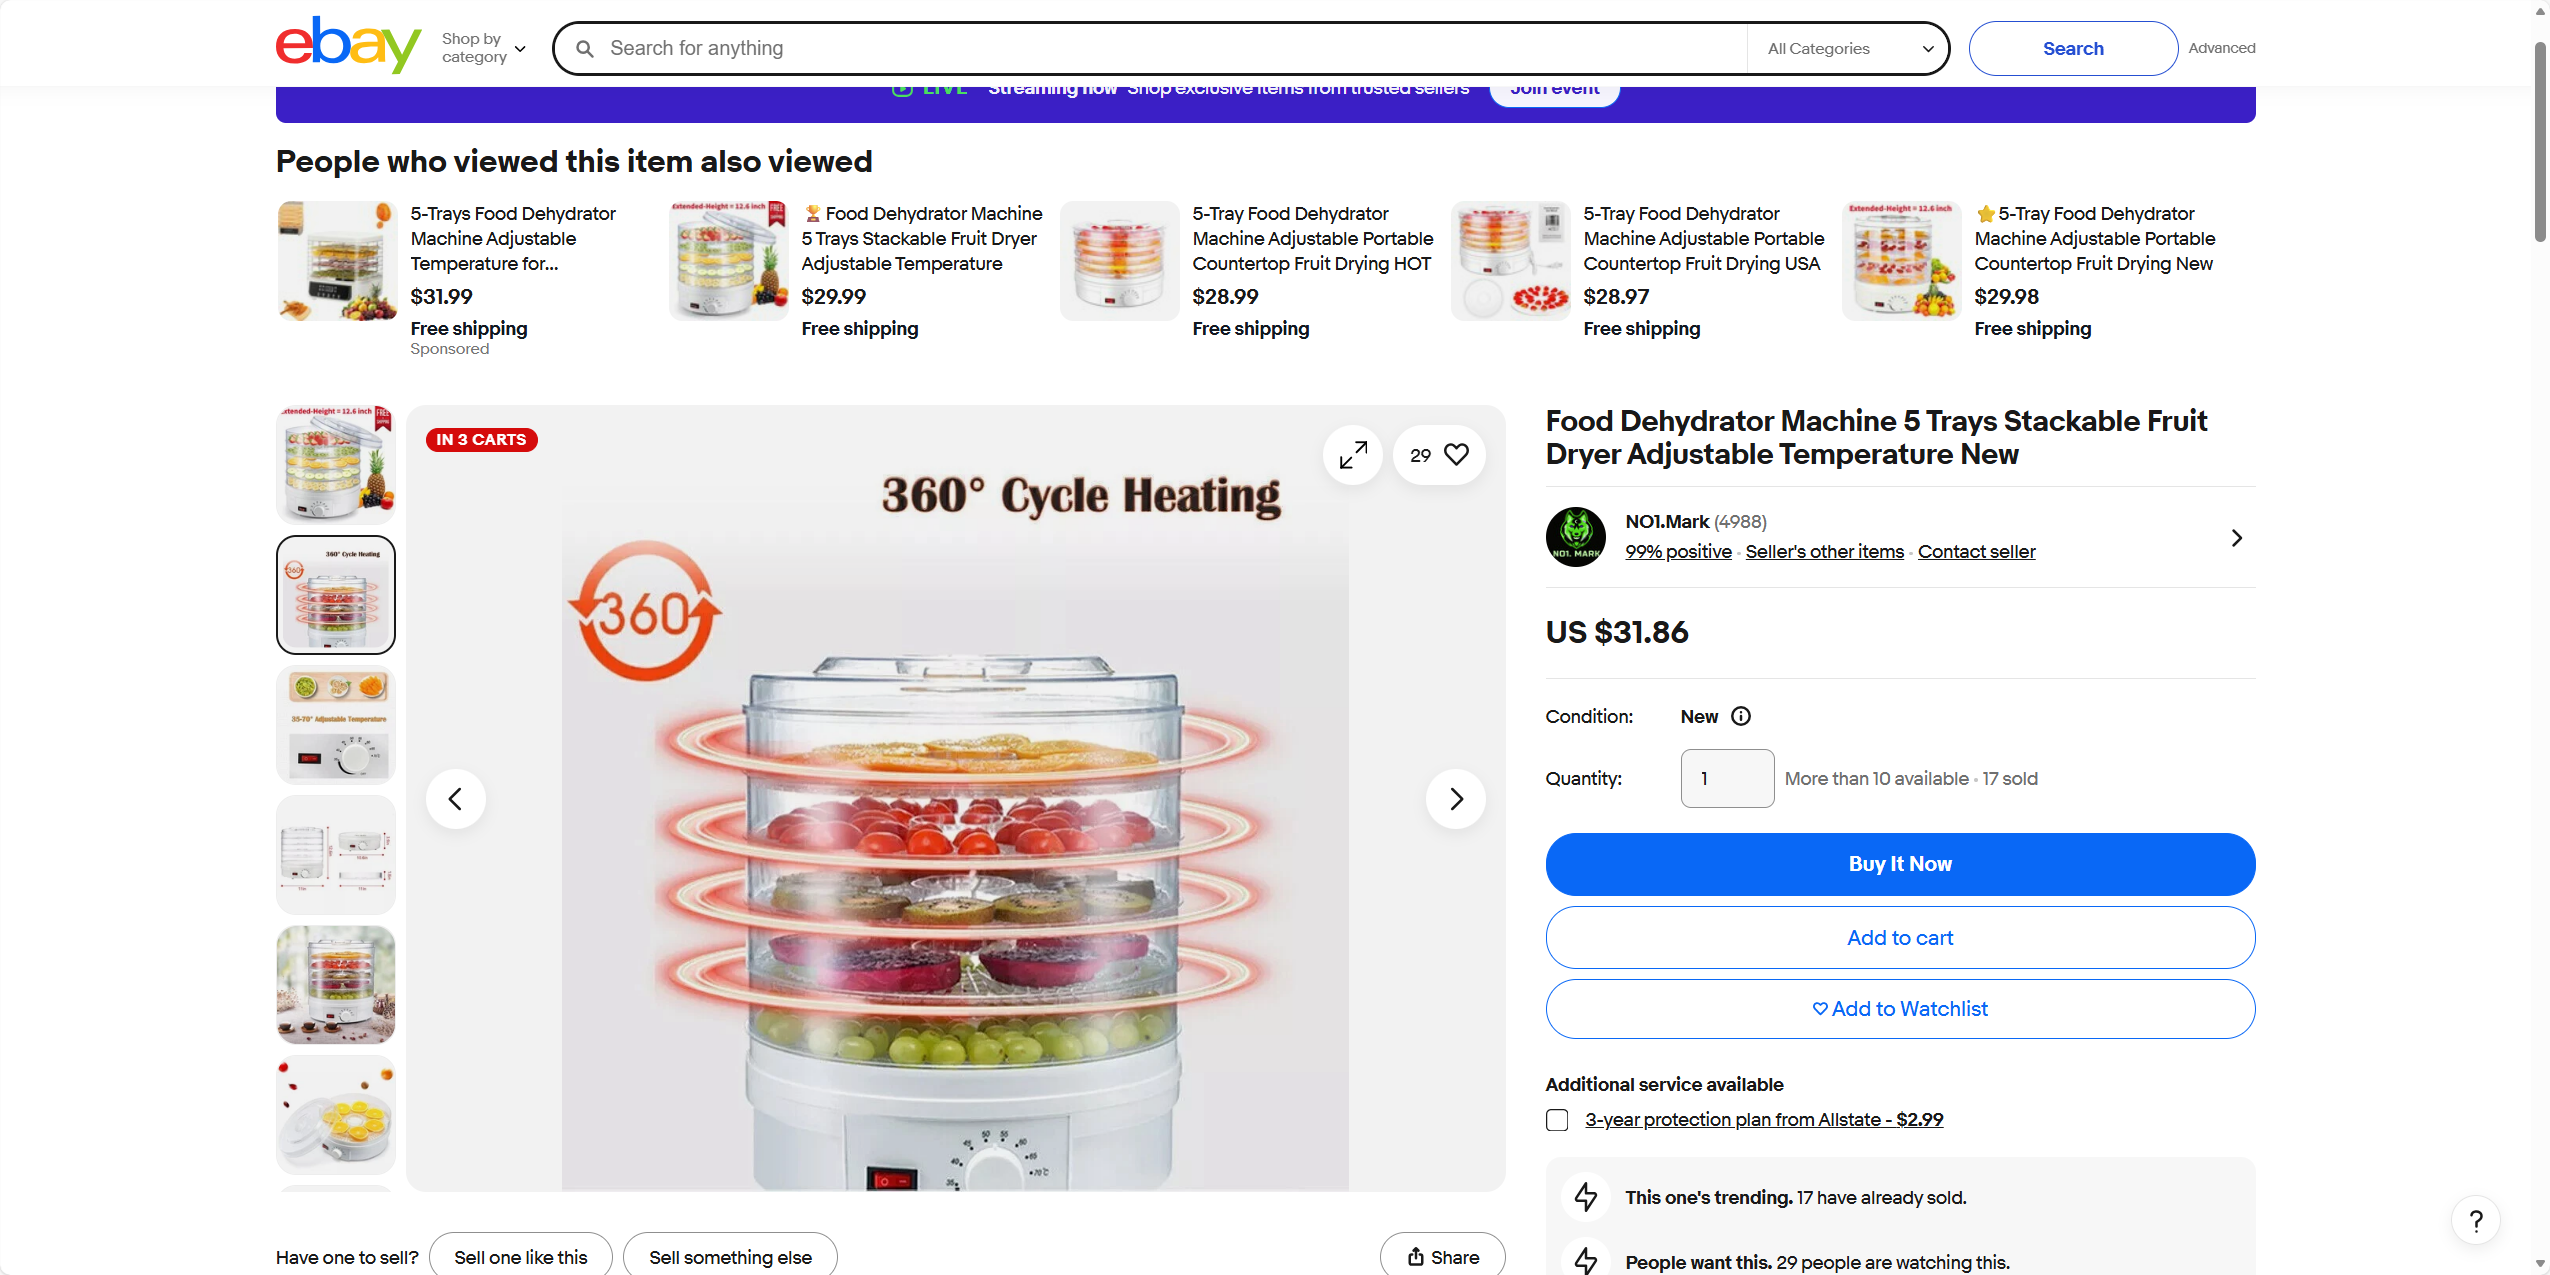Enable the 3-year Allstate protection plan checkbox
The image size is (2550, 1275).
(1557, 1120)
